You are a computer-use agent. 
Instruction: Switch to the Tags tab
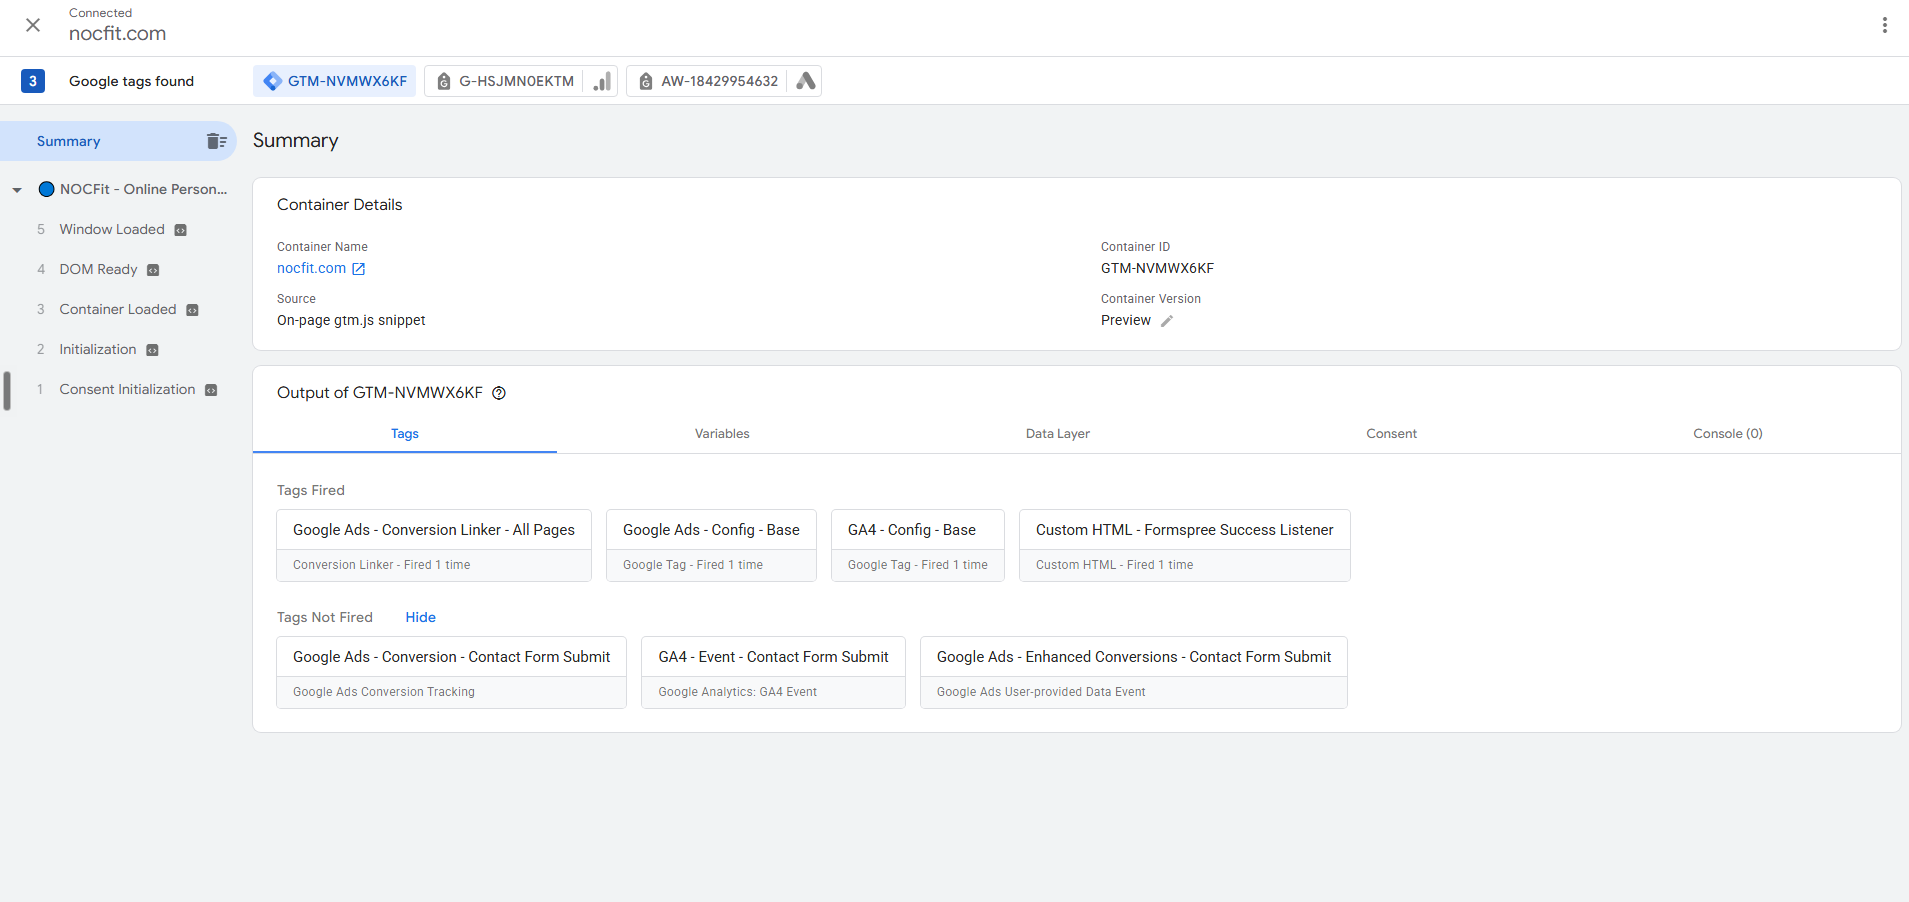(x=405, y=433)
